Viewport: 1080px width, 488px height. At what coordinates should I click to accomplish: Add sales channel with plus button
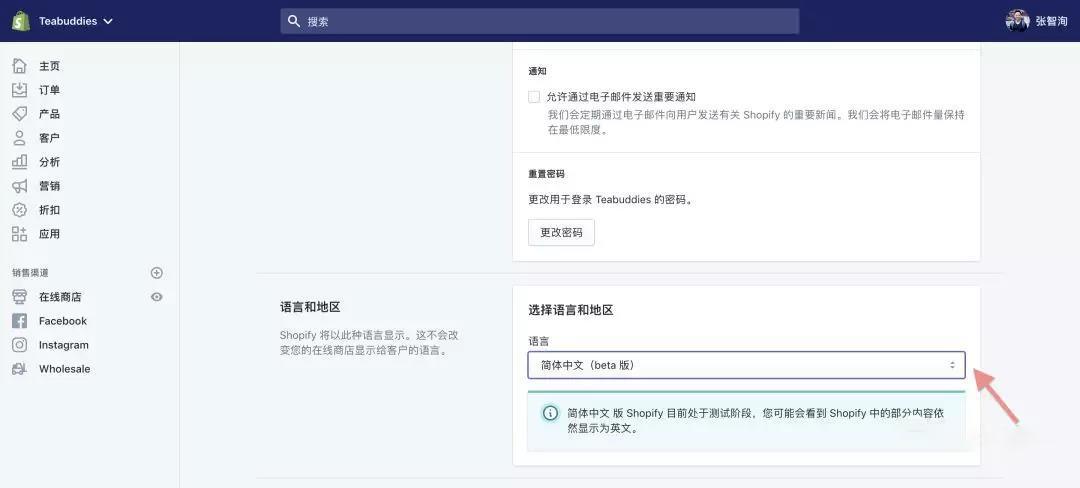point(156,273)
